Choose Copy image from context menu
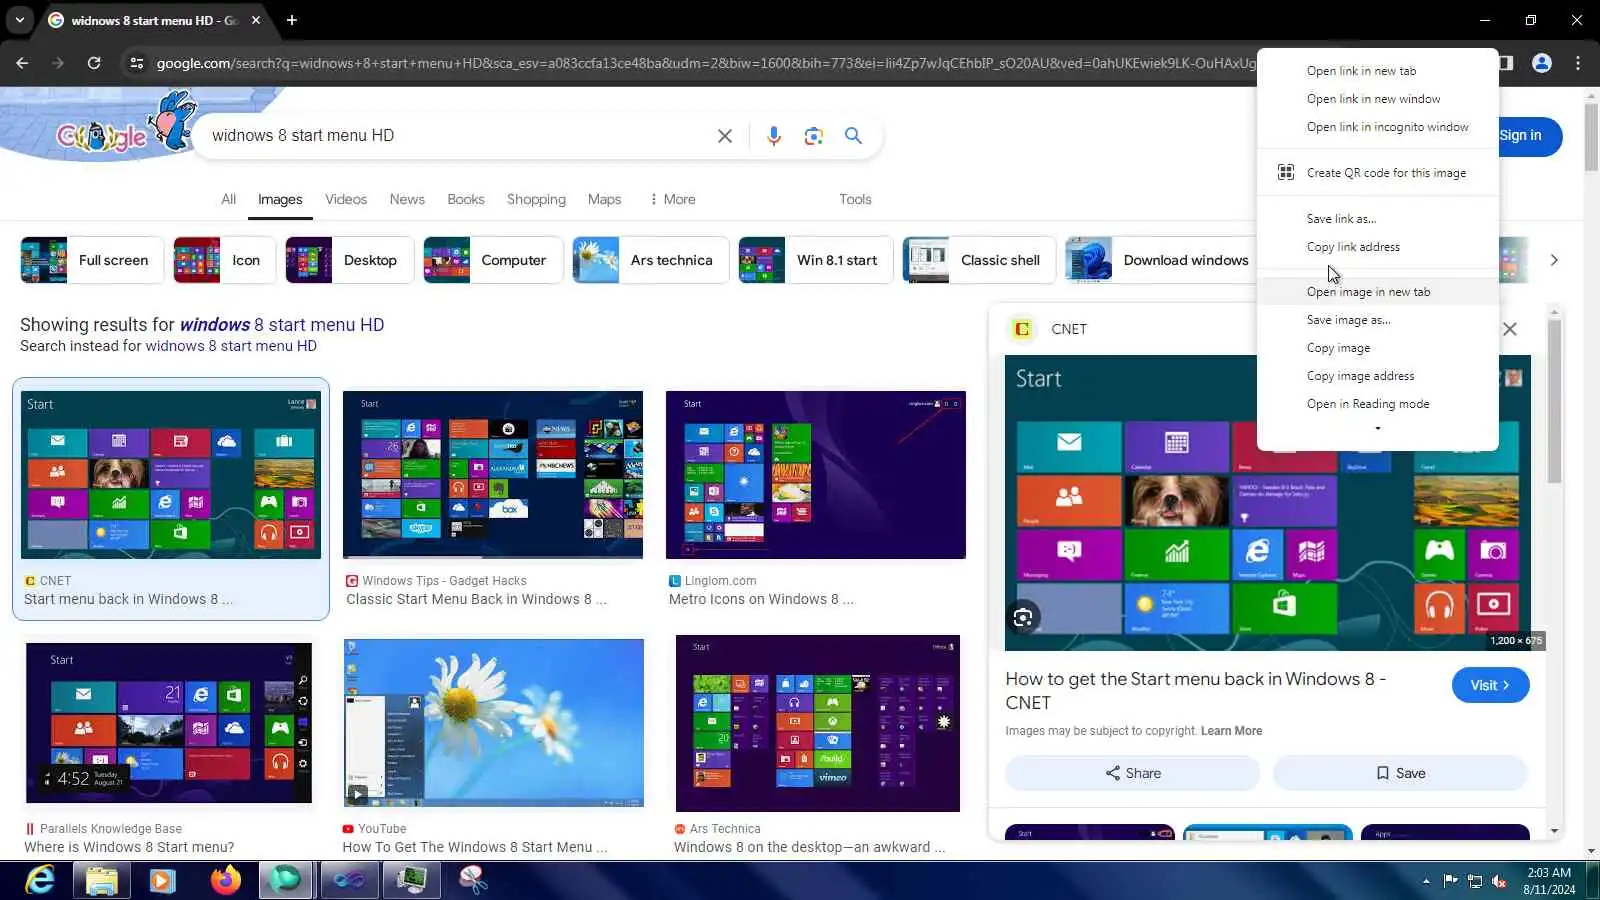The image size is (1600, 900). (x=1378, y=348)
